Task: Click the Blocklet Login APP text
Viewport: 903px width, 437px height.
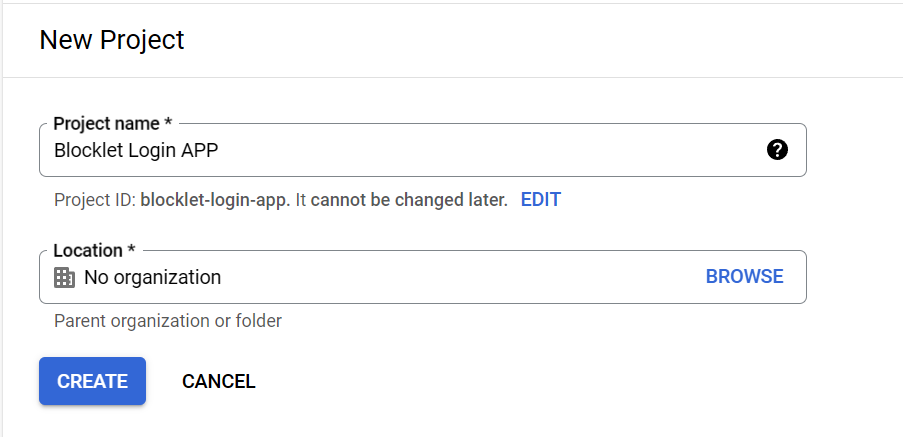Action: [136, 151]
